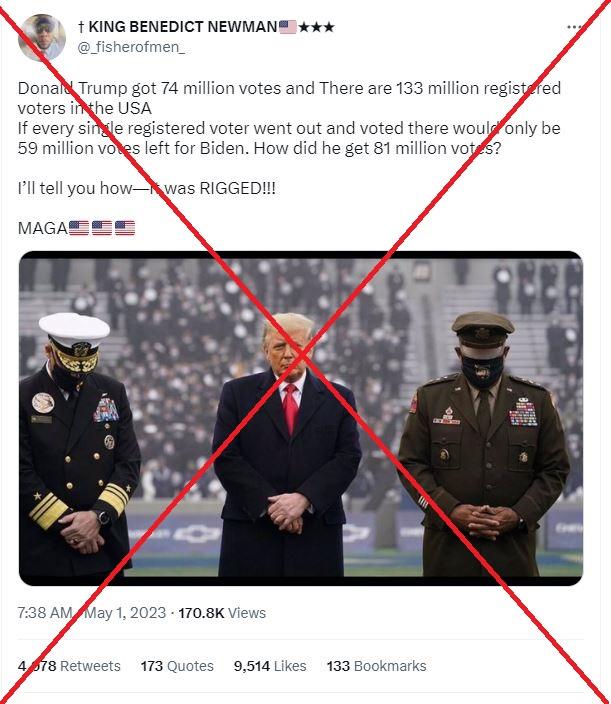Click the three stars after the author name
The width and height of the screenshot is (611, 704).
(316, 27)
